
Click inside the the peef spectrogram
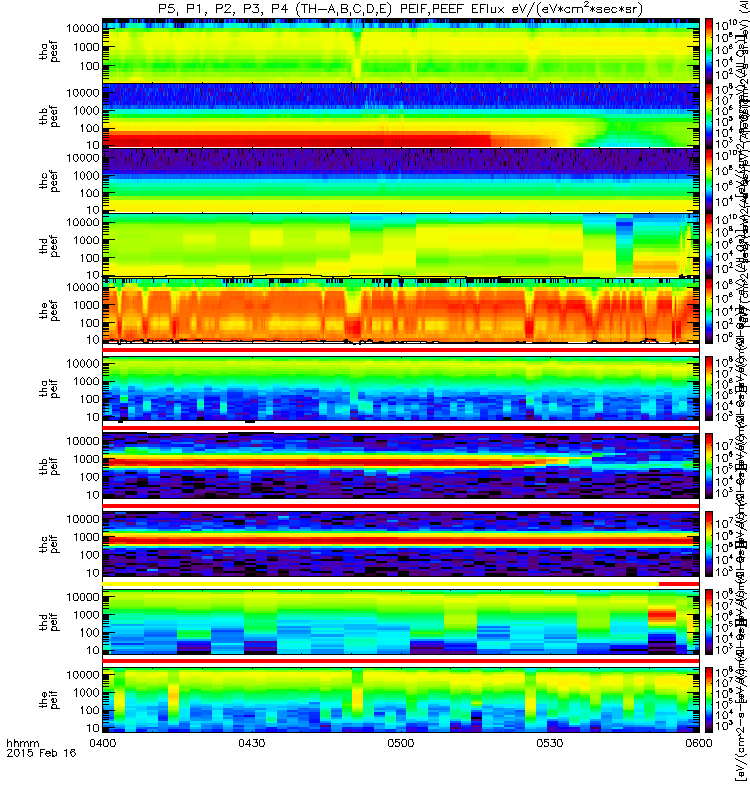tap(401, 310)
